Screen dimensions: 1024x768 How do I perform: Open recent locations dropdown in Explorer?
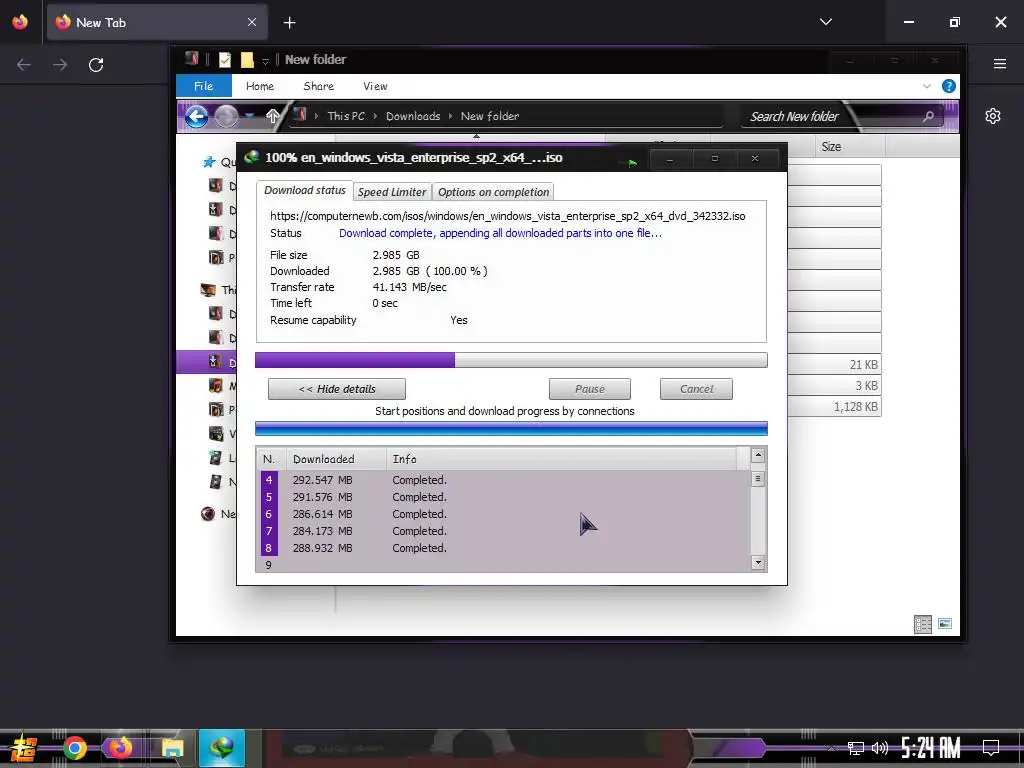(249, 116)
